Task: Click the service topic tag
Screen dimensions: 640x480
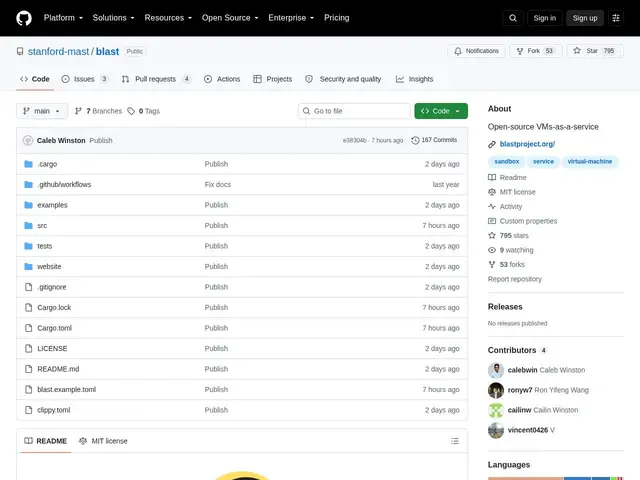Action: click(x=543, y=162)
